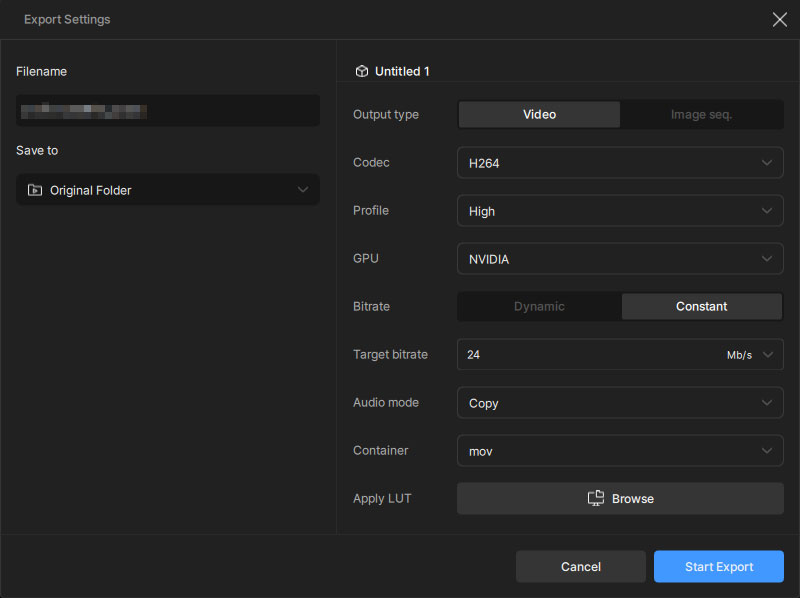Image resolution: width=800 pixels, height=598 pixels.
Task: Open the GPU dropdown showing NVIDIA
Action: [x=620, y=259]
